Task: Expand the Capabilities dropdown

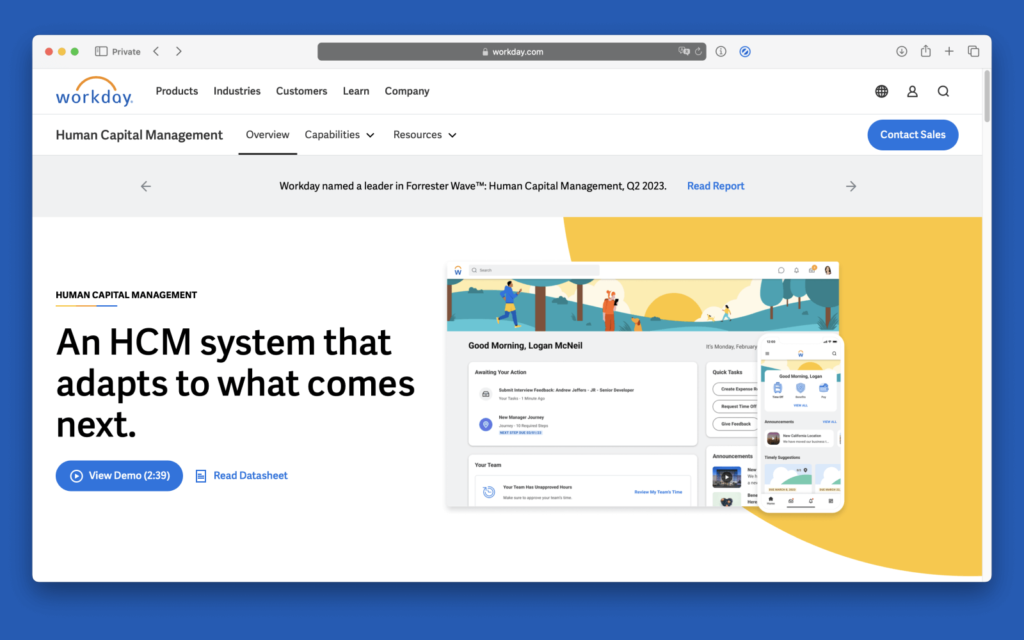Action: [340, 135]
